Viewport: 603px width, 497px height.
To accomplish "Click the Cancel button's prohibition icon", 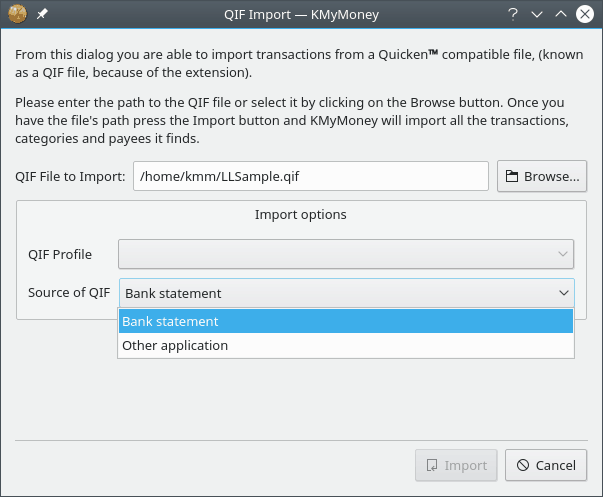I will pos(523,465).
